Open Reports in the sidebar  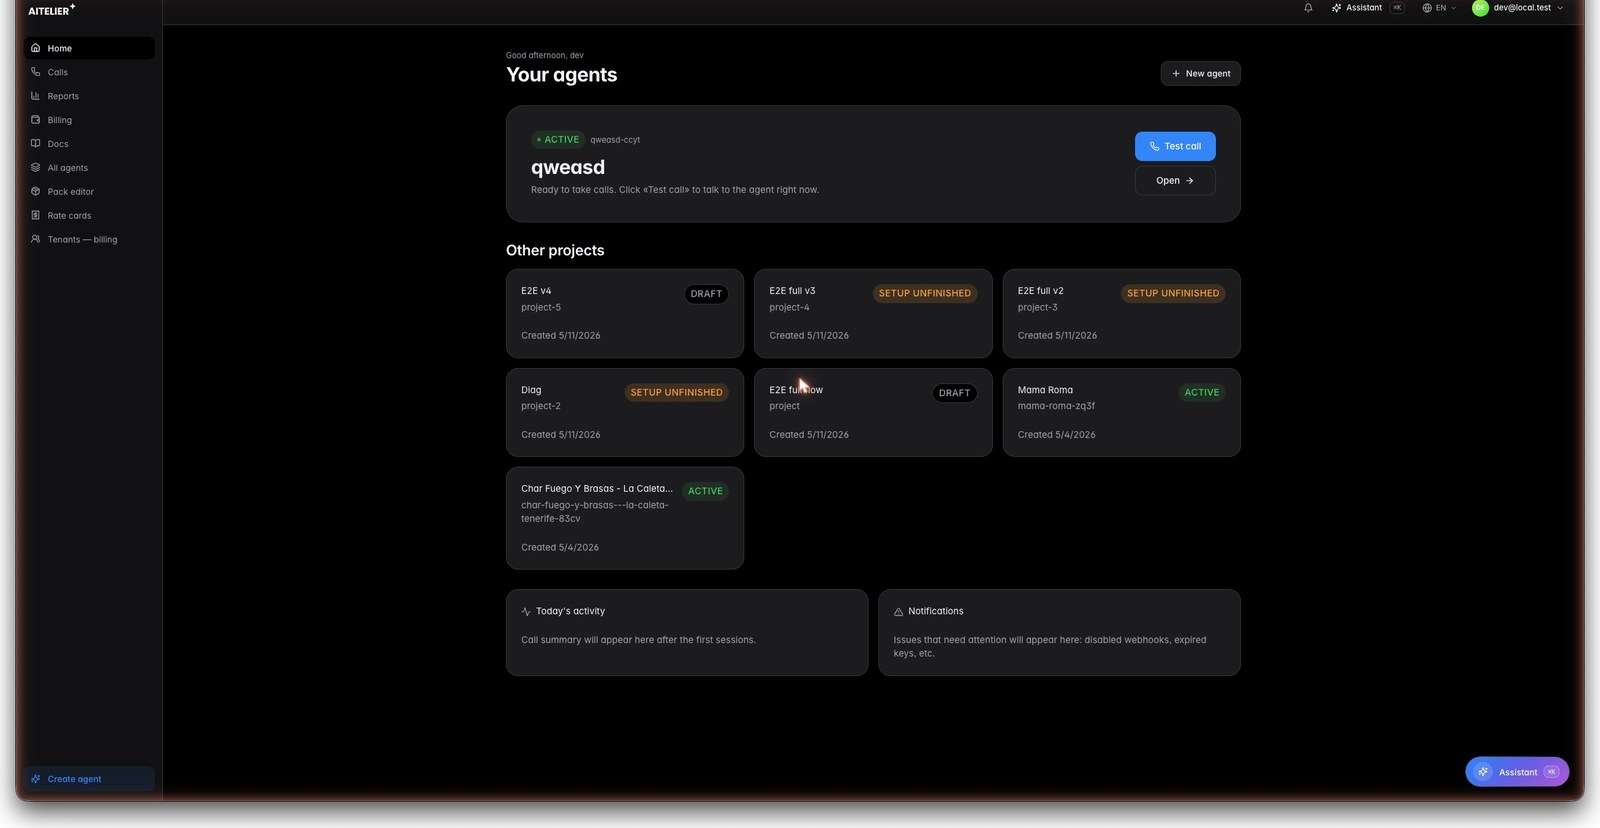click(x=90, y=96)
